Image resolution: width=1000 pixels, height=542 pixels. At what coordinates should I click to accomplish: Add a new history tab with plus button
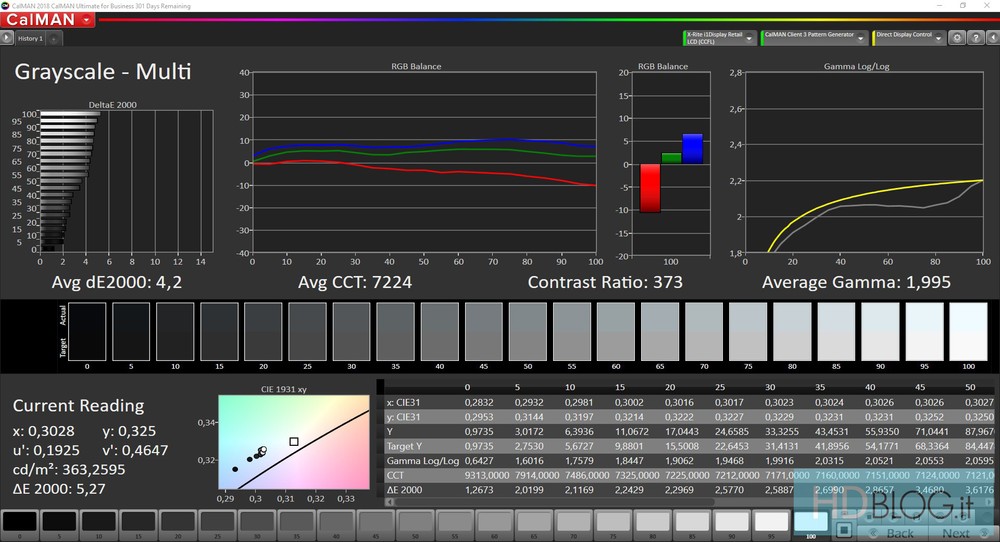click(x=53, y=39)
